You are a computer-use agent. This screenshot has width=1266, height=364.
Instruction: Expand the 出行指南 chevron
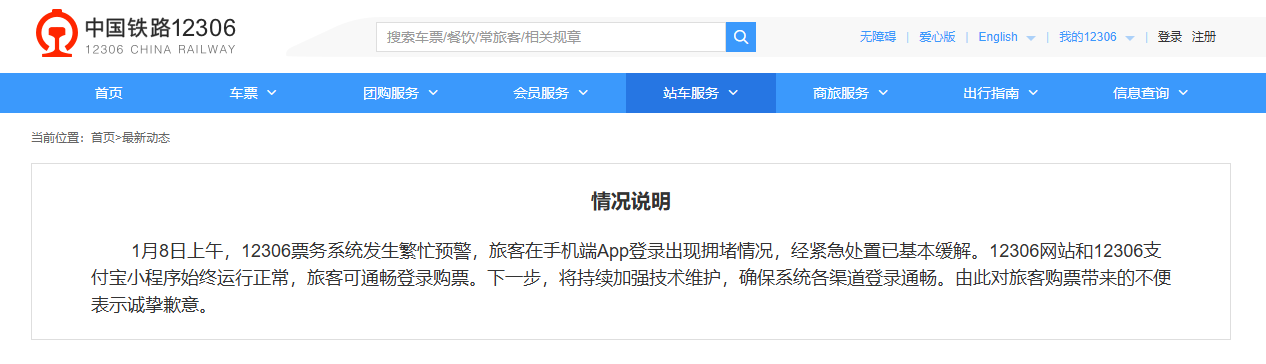(x=1033, y=93)
